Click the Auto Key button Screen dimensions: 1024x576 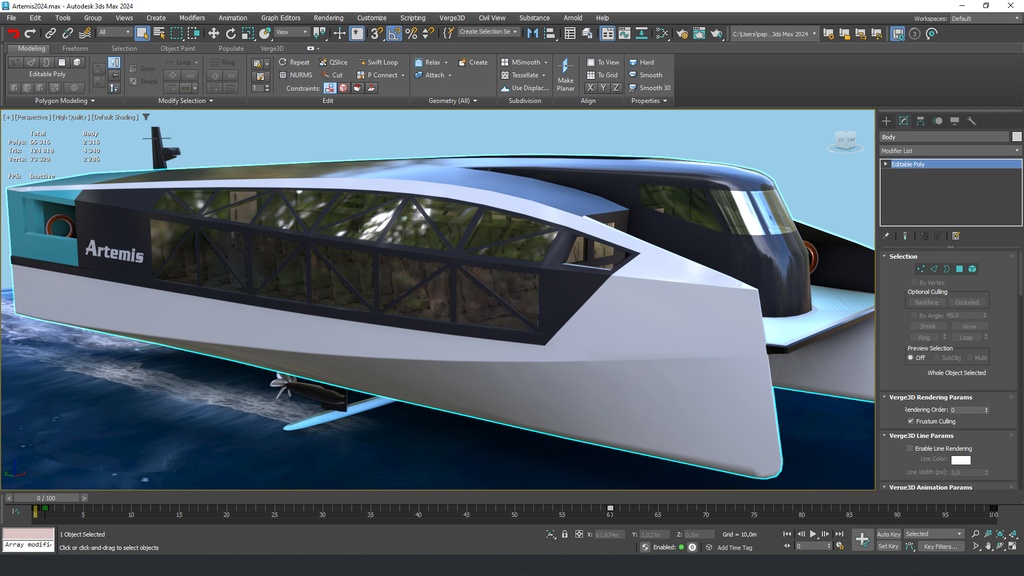click(888, 534)
